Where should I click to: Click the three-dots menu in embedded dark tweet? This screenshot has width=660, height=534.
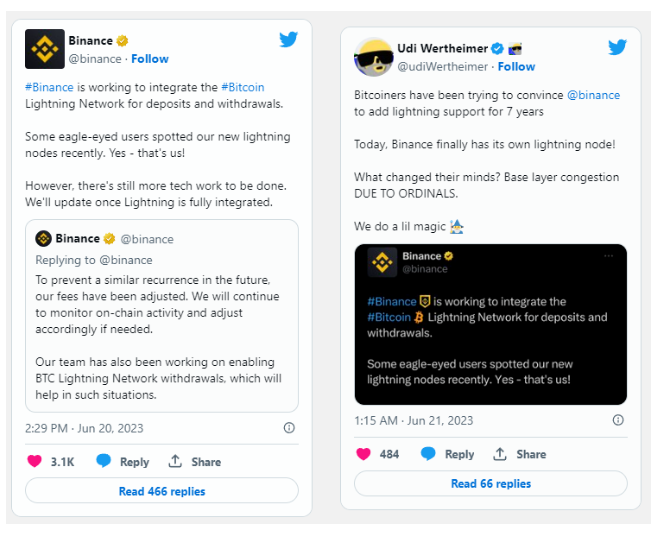608,256
